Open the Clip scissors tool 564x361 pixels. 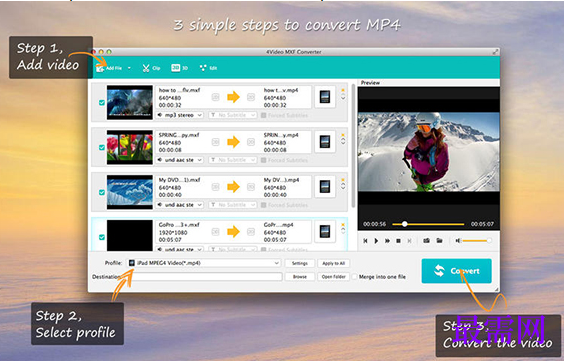click(151, 68)
